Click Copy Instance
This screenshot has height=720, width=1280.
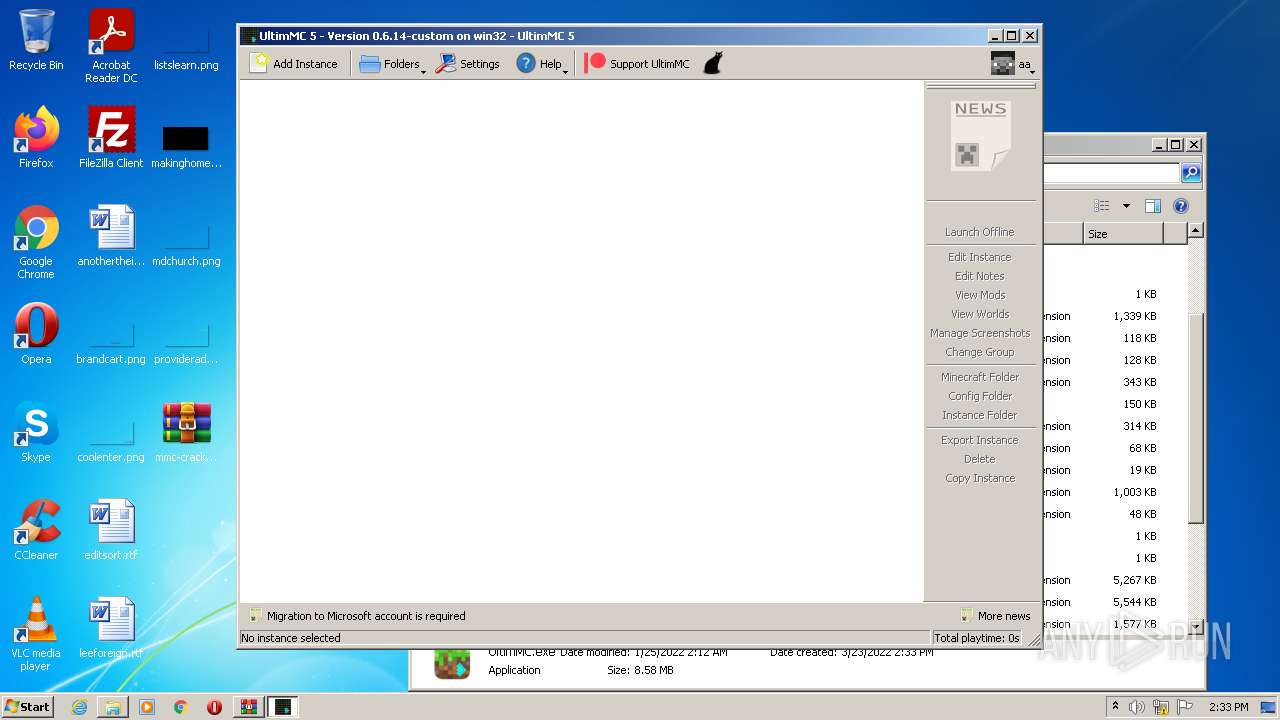[x=980, y=478]
